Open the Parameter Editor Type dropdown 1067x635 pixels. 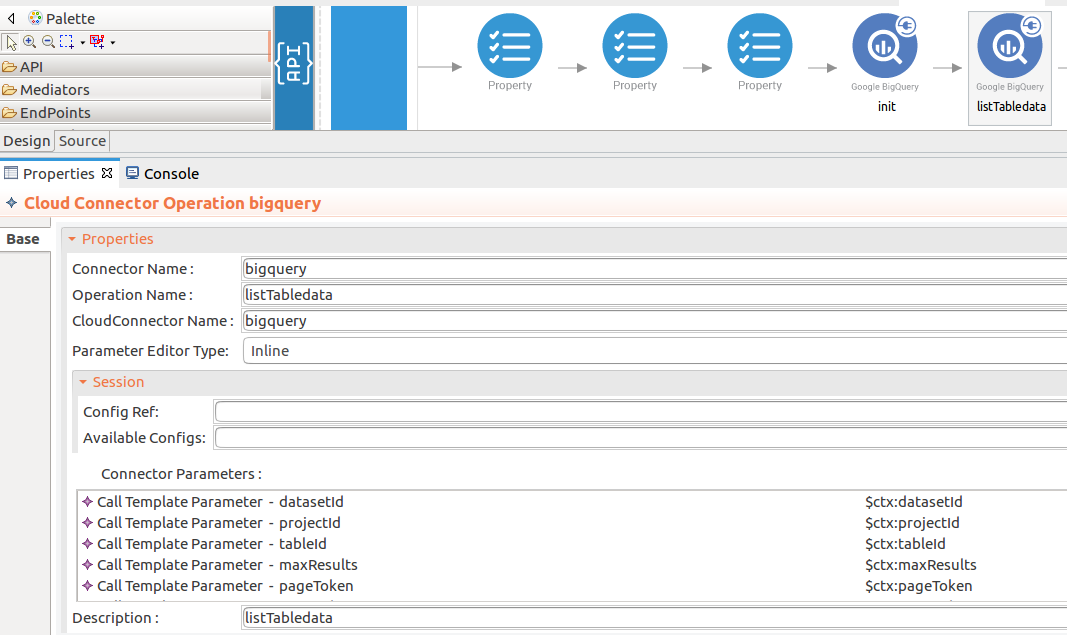pyautogui.click(x=655, y=351)
